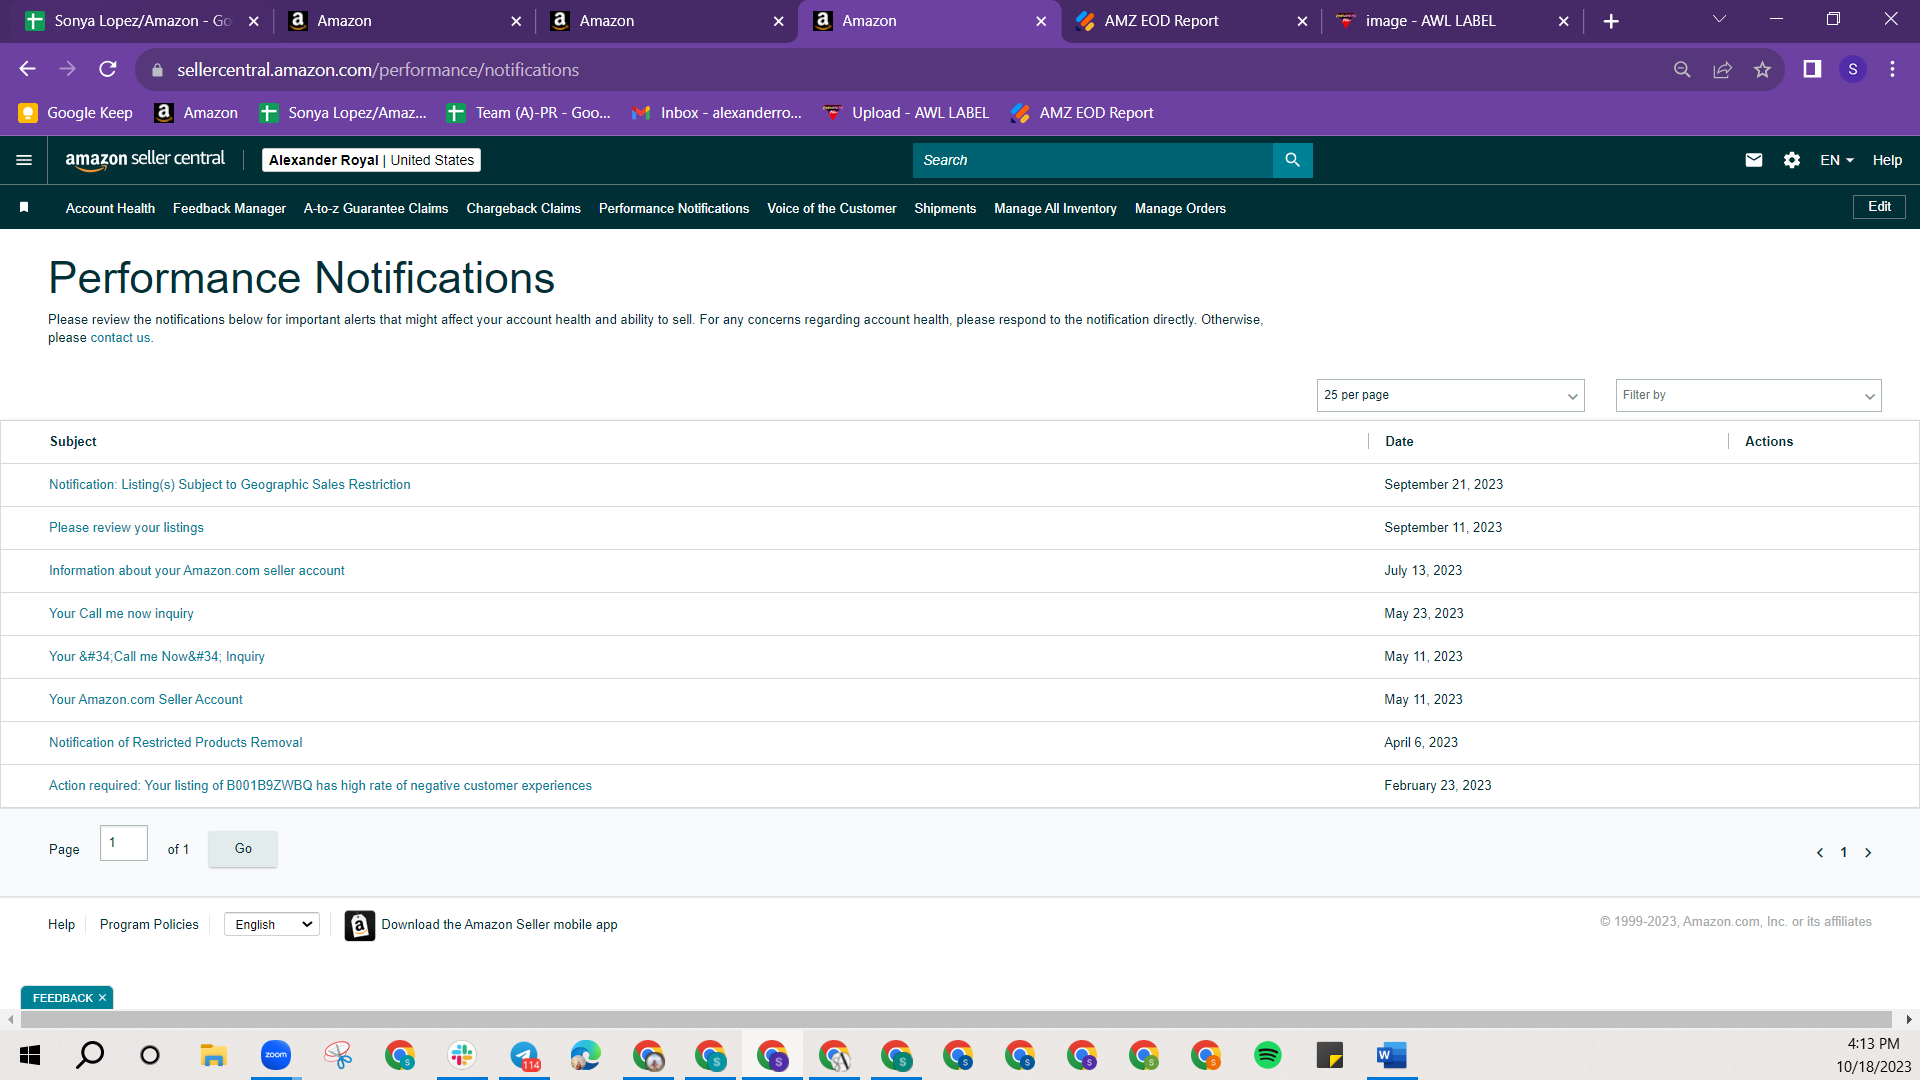Open the Google Keep bookmark
This screenshot has width=1920, height=1080.
[76, 113]
